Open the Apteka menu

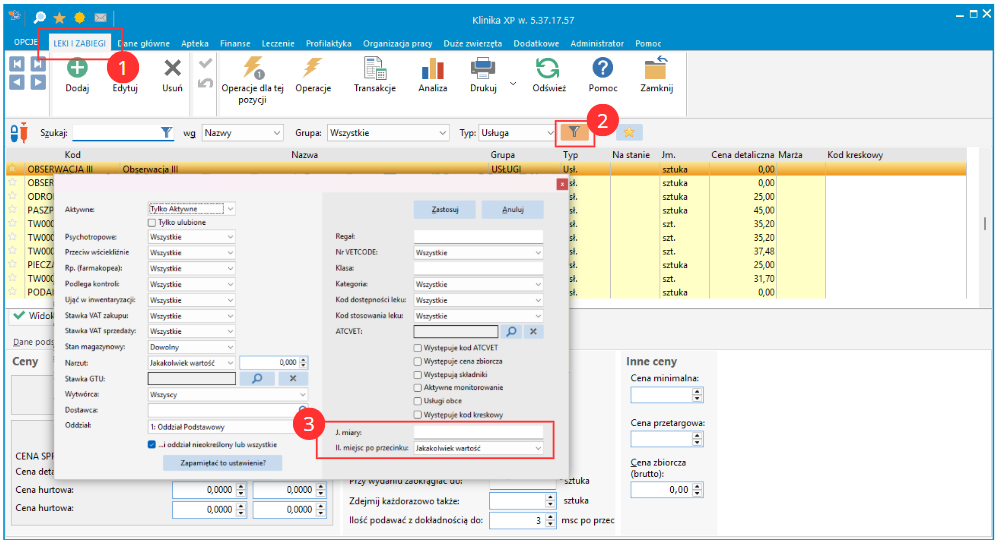click(x=195, y=44)
